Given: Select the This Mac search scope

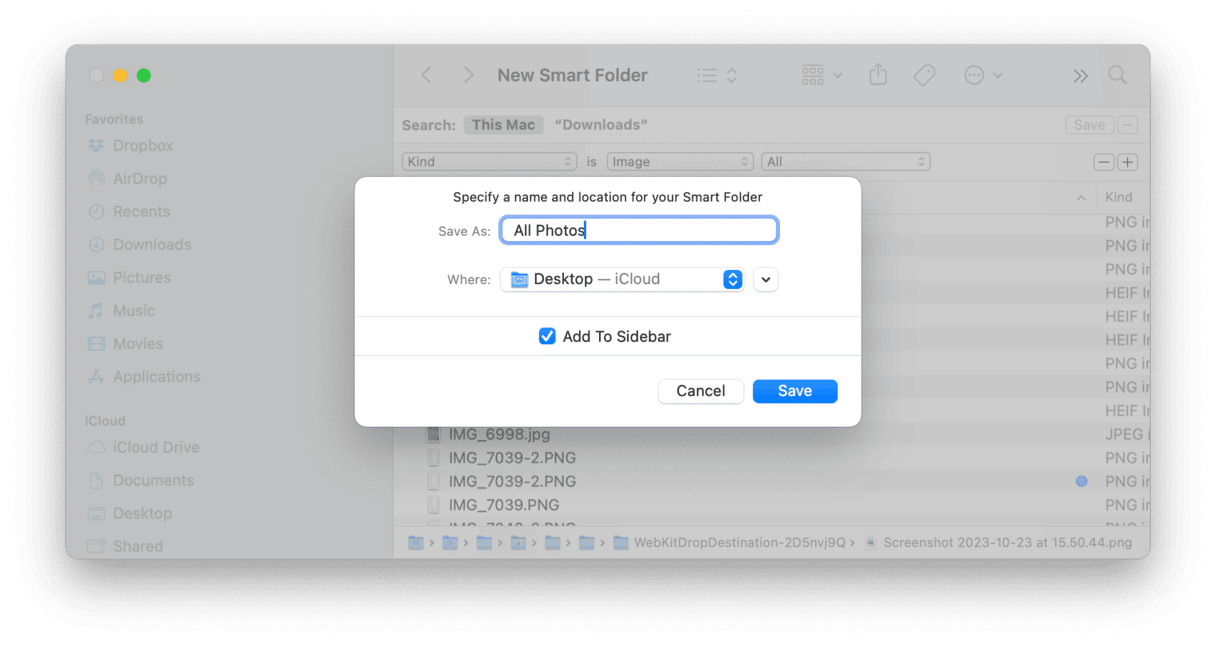Looking at the screenshot, I should (x=503, y=125).
